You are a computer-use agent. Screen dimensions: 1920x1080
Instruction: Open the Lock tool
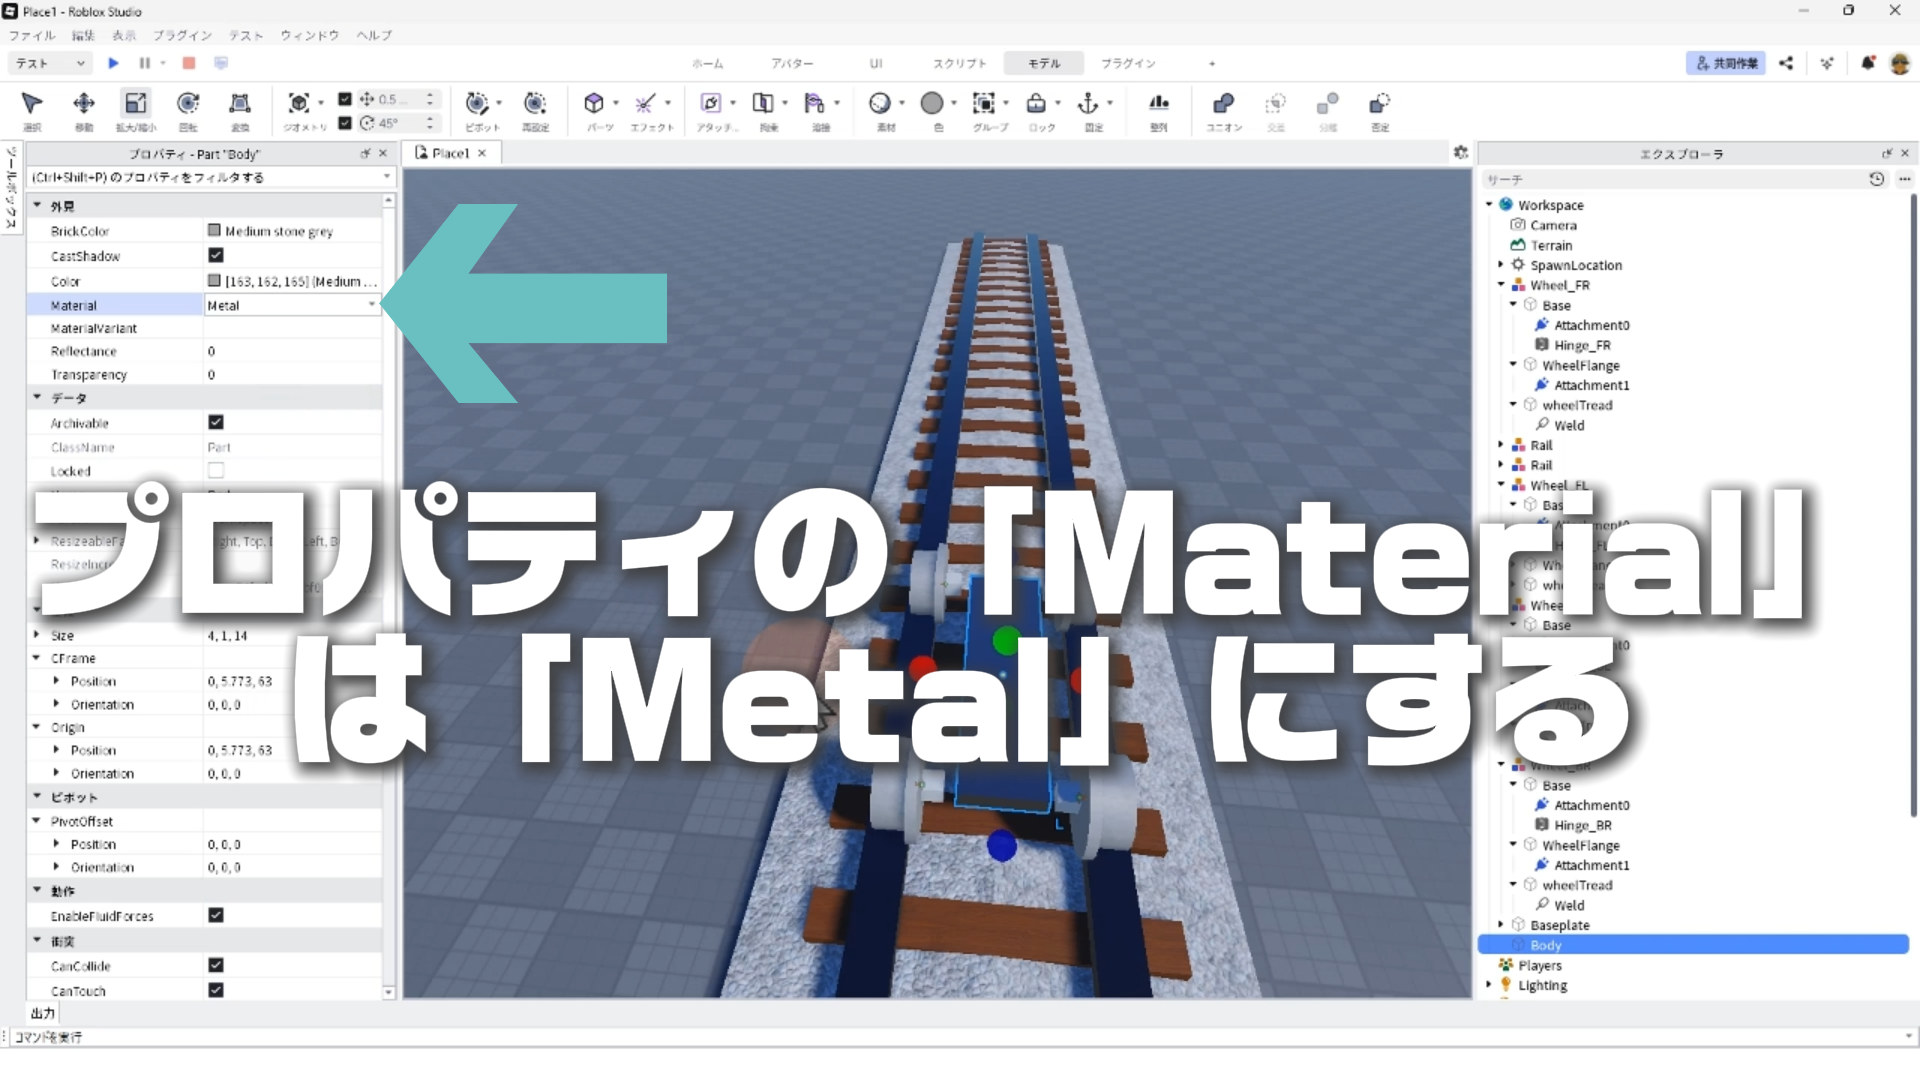point(1036,104)
